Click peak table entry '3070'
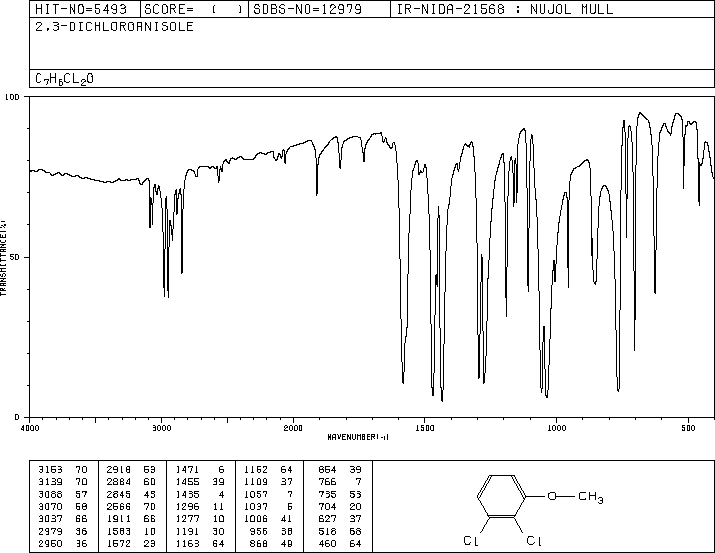The image size is (715, 553). point(50,506)
